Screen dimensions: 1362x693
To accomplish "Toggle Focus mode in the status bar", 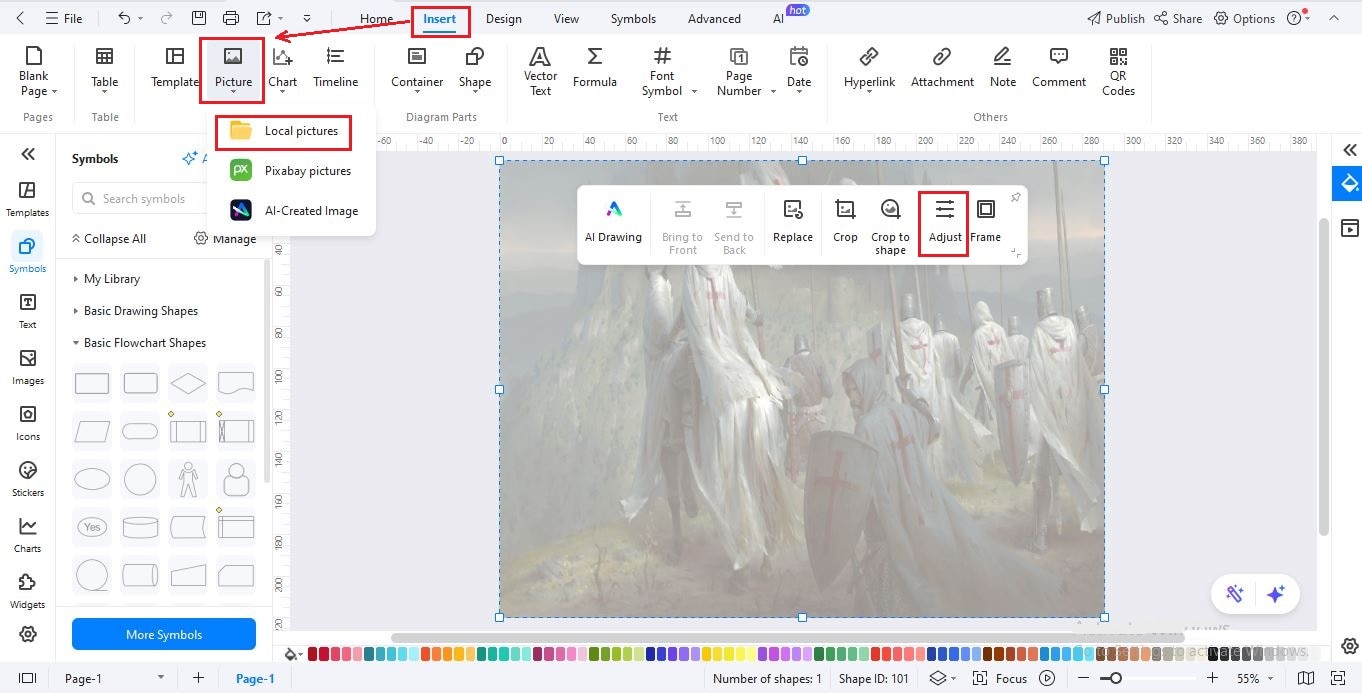I will (1000, 678).
